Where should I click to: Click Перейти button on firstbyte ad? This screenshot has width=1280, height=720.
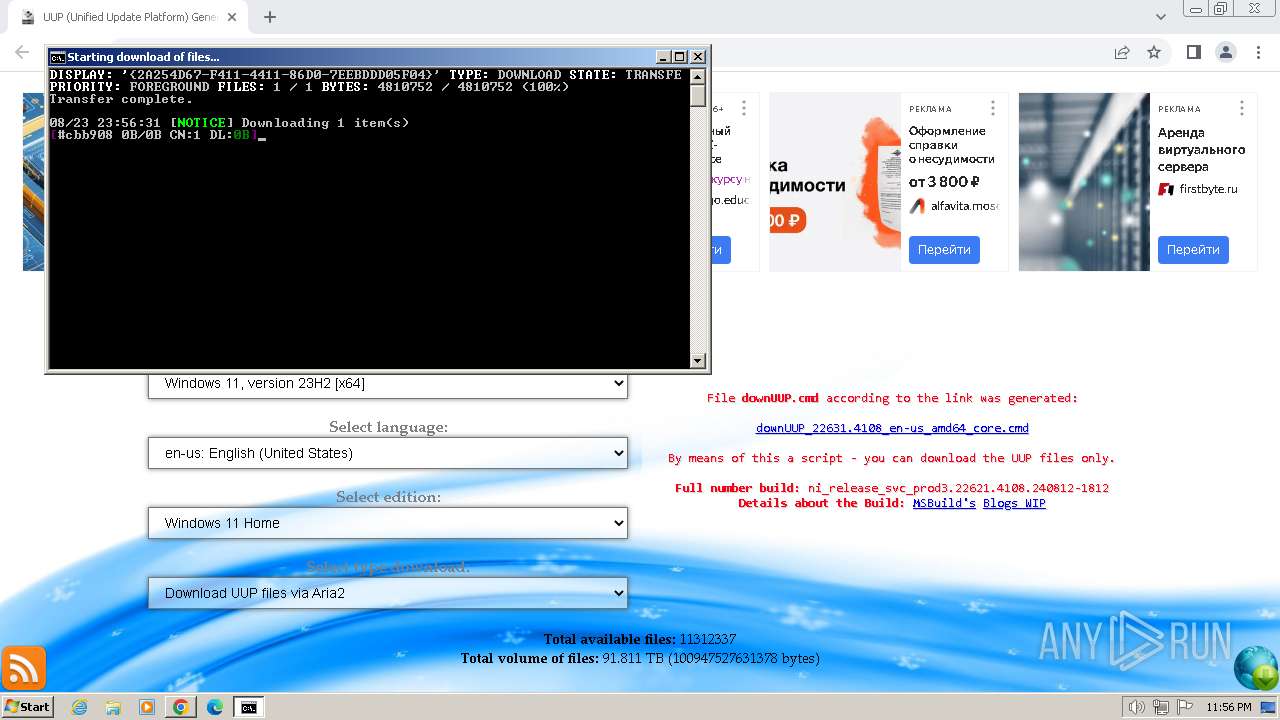pyautogui.click(x=1193, y=250)
